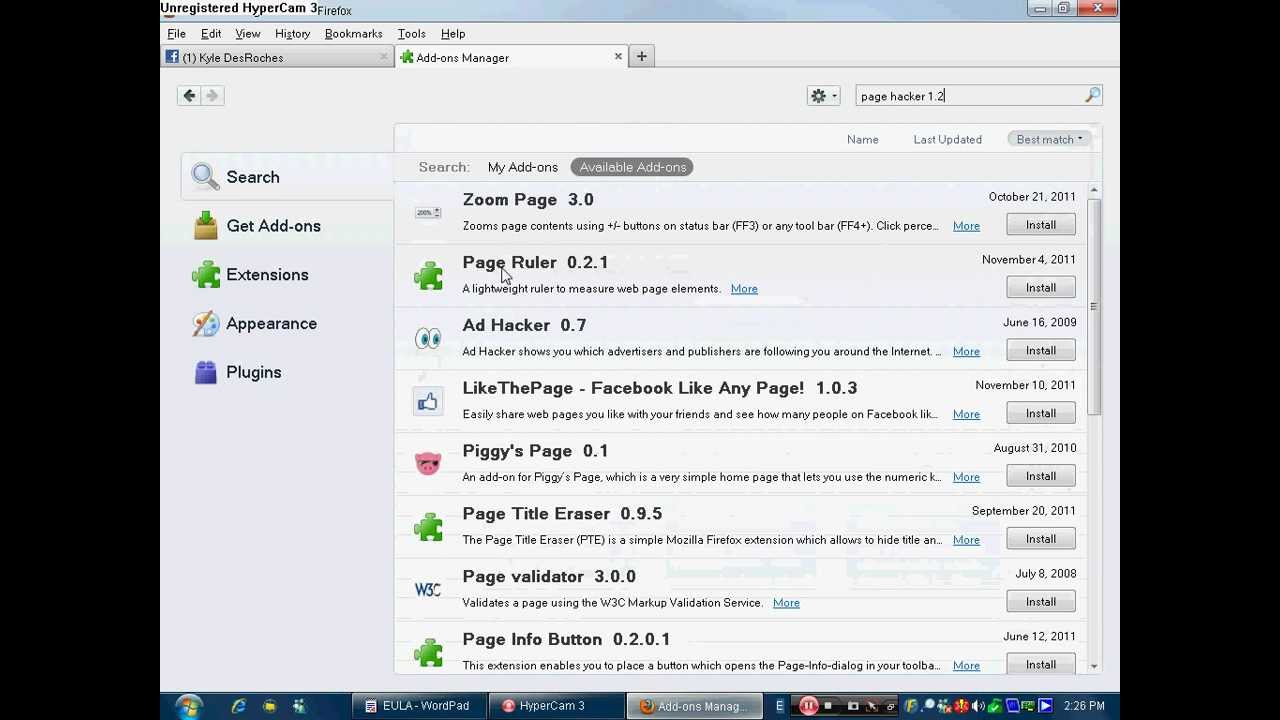
Task: Open More link for Page Ruler
Action: [x=744, y=289]
